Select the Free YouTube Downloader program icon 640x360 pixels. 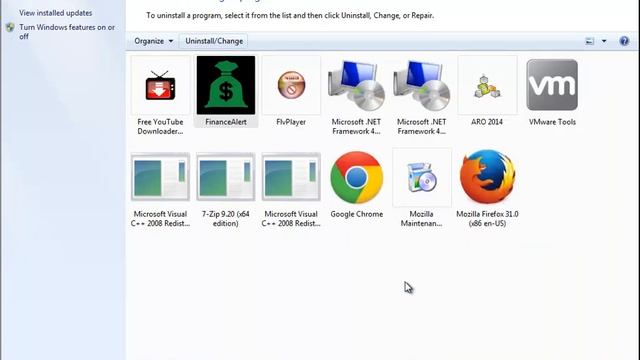click(x=160, y=85)
